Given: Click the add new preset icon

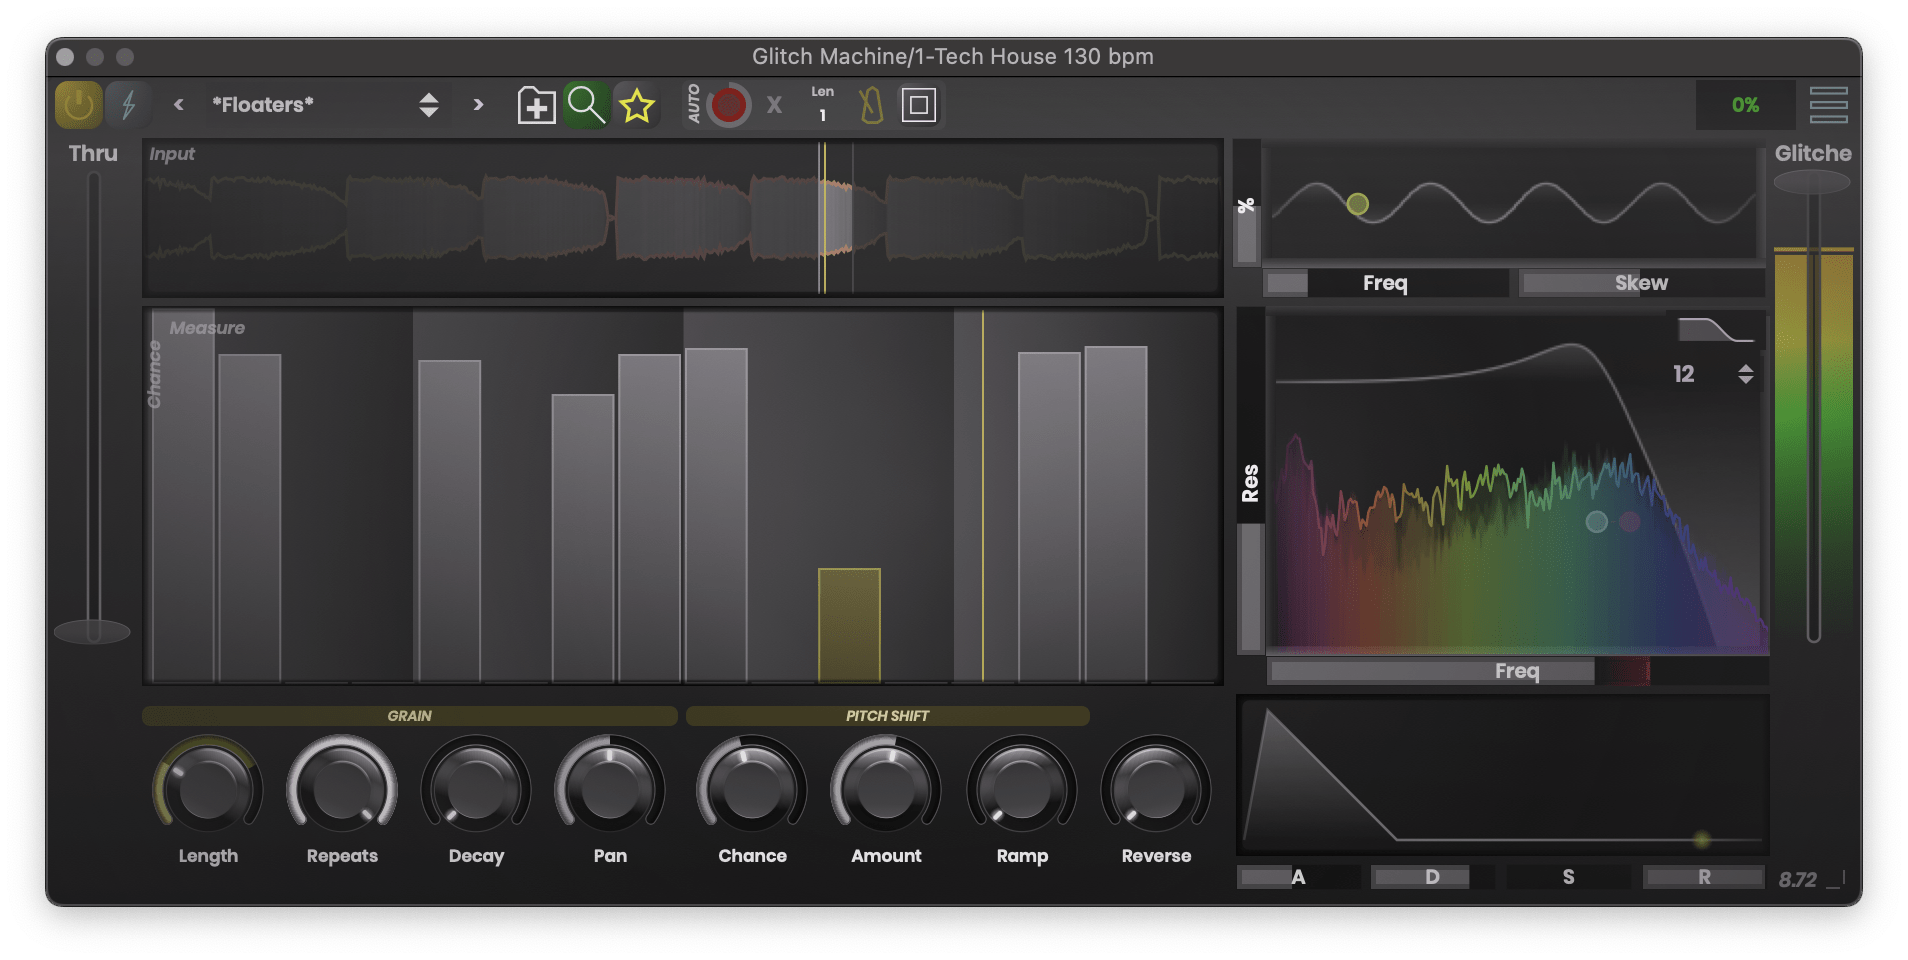Looking at the screenshot, I should pyautogui.click(x=536, y=105).
